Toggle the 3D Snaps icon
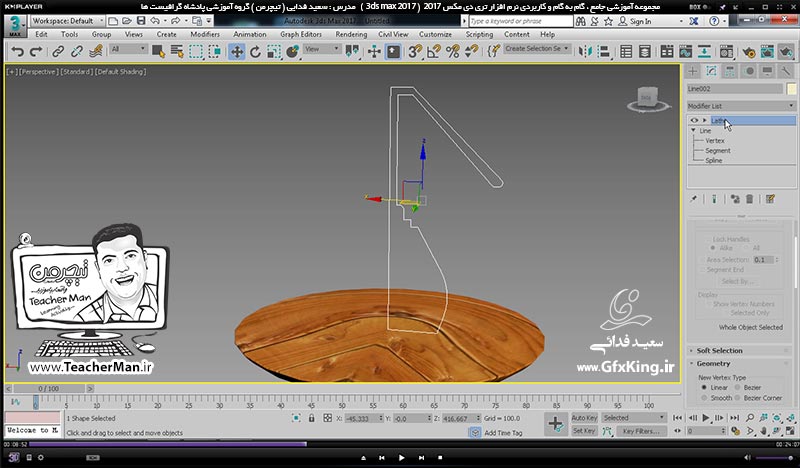Image resolution: width=800 pixels, height=468 pixels. pos(415,52)
